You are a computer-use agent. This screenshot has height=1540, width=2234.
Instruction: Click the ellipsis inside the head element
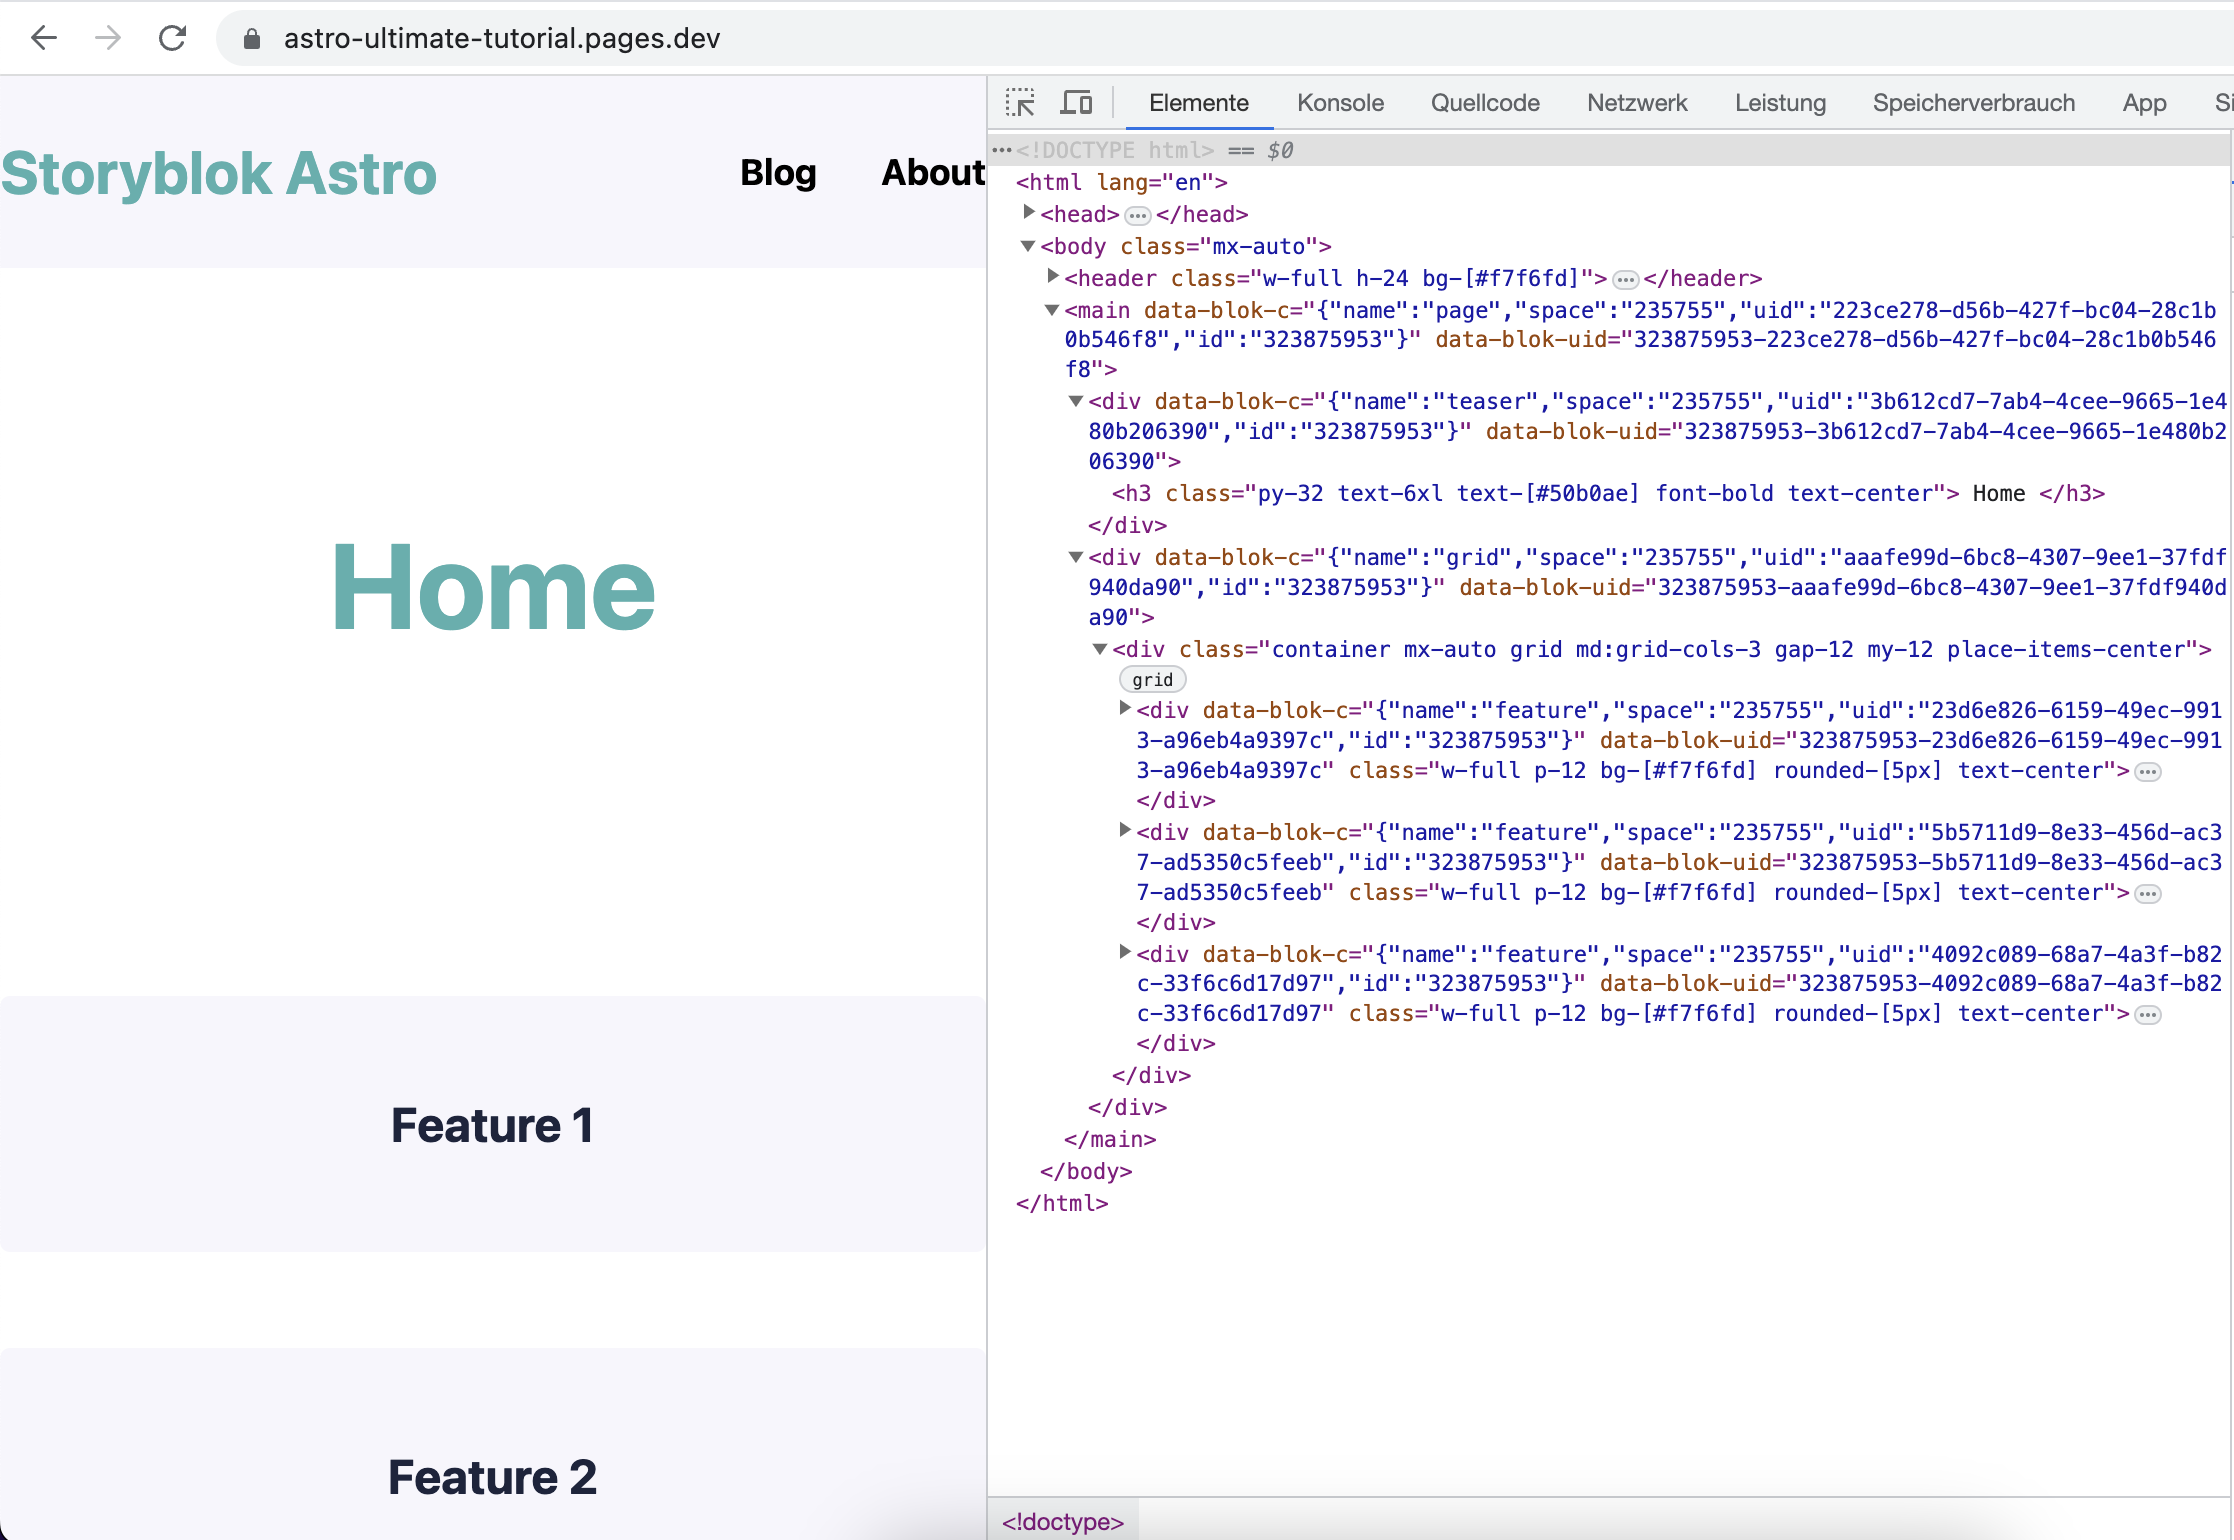pos(1136,214)
